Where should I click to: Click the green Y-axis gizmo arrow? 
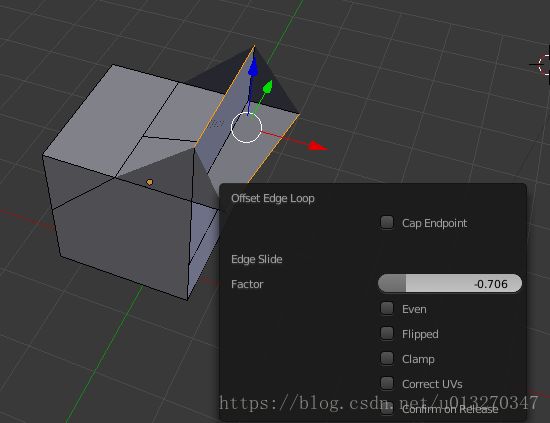point(268,87)
